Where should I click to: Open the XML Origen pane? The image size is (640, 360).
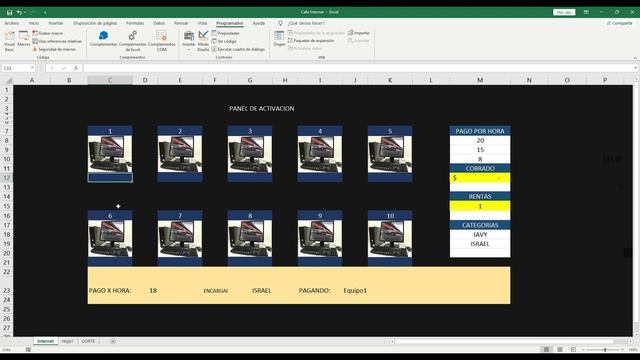click(x=279, y=39)
